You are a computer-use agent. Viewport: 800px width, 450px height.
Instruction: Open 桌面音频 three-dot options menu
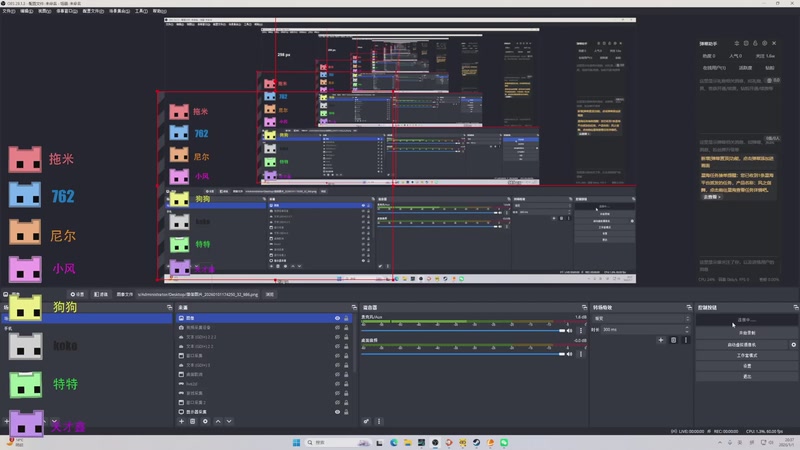coord(581,354)
